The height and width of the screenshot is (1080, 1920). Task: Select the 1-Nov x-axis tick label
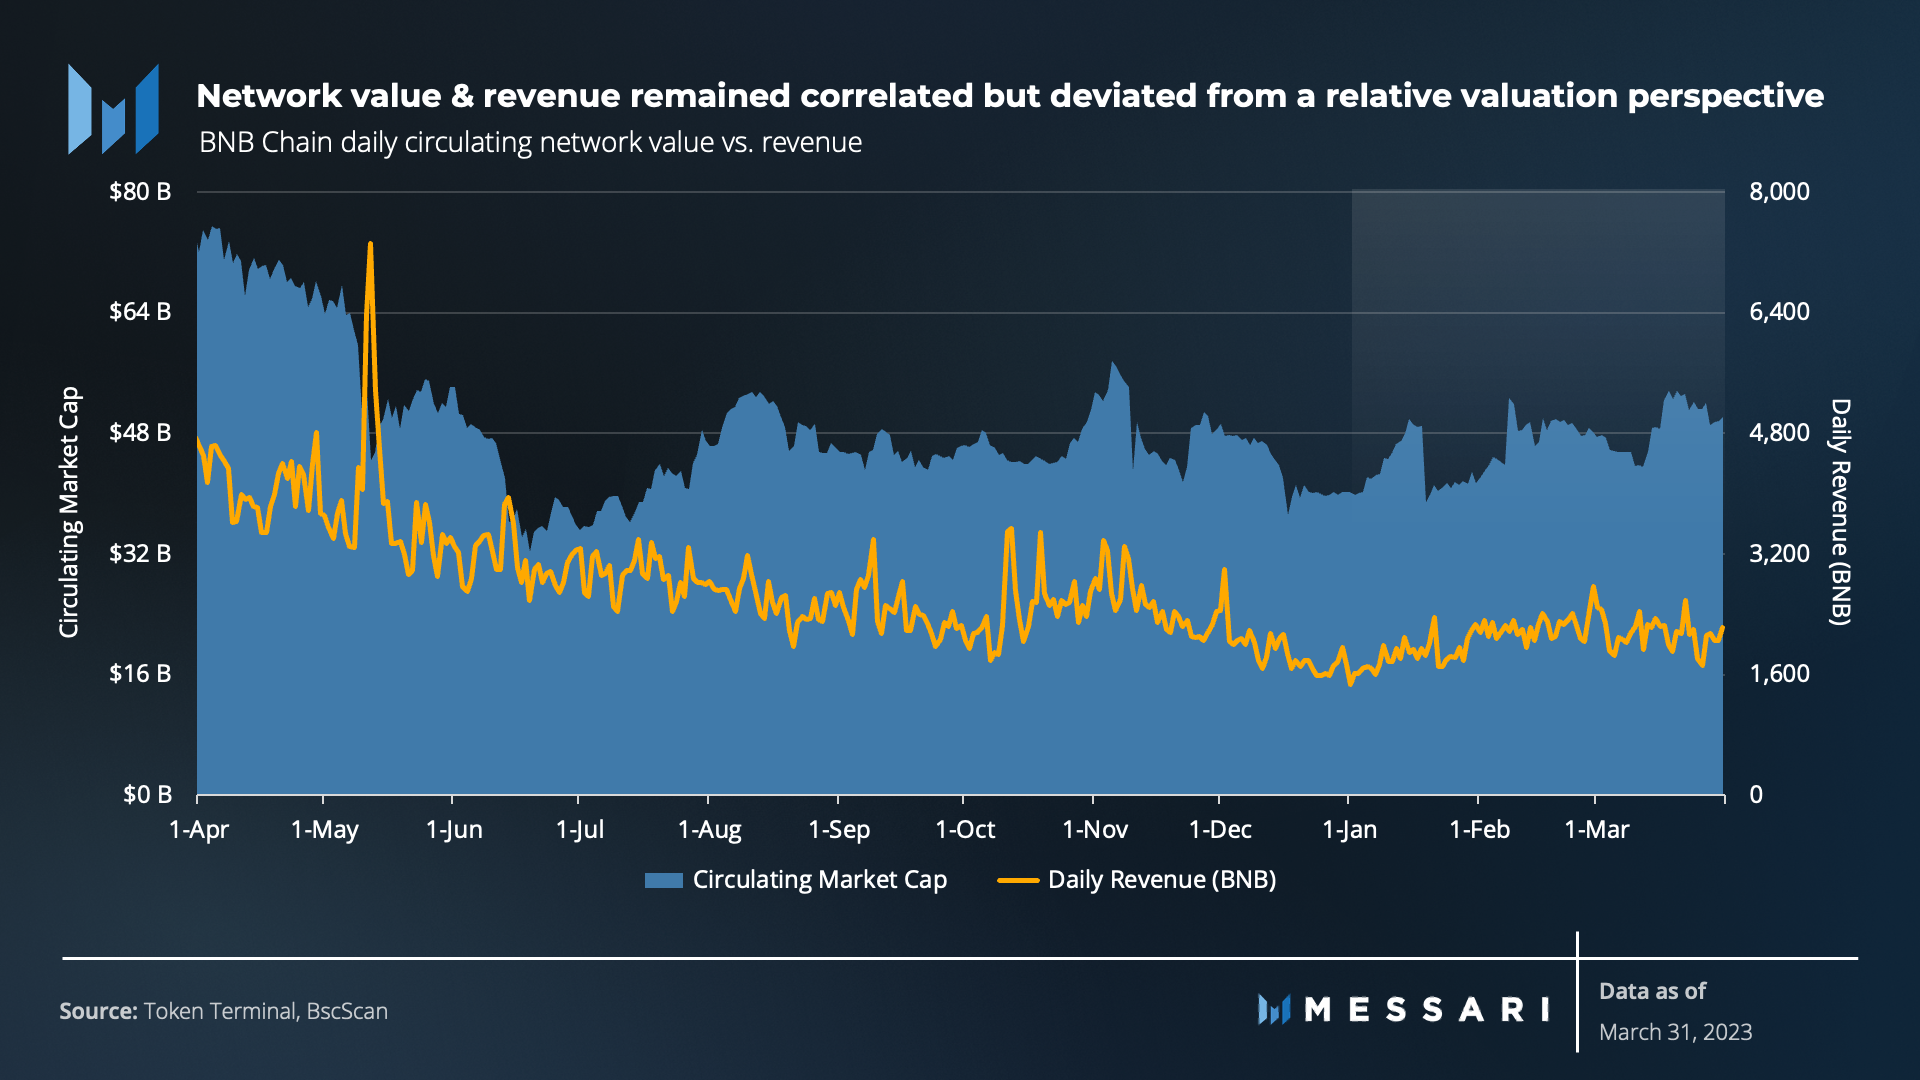coord(1094,830)
